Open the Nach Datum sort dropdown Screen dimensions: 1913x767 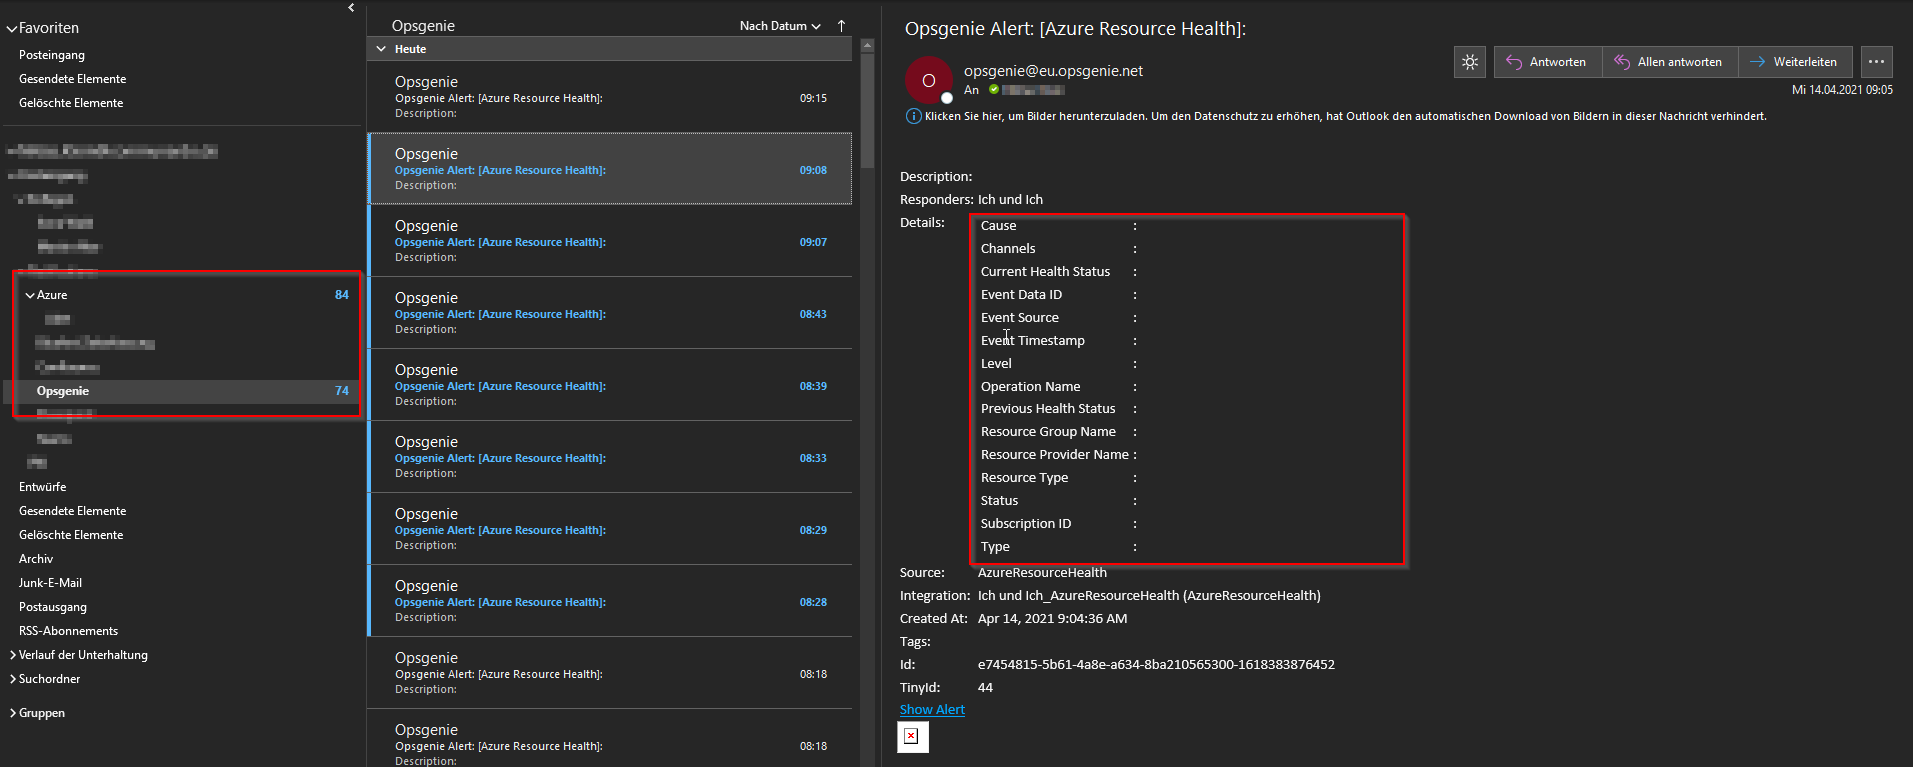780,26
